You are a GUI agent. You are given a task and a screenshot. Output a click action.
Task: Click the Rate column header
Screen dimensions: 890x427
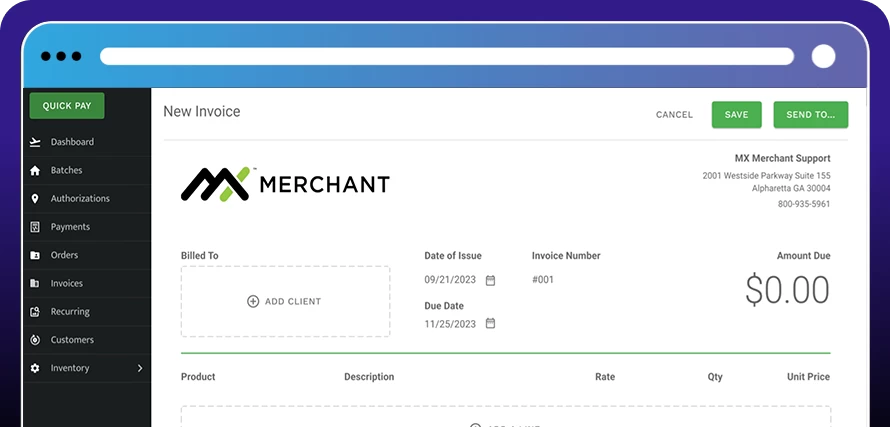604,377
